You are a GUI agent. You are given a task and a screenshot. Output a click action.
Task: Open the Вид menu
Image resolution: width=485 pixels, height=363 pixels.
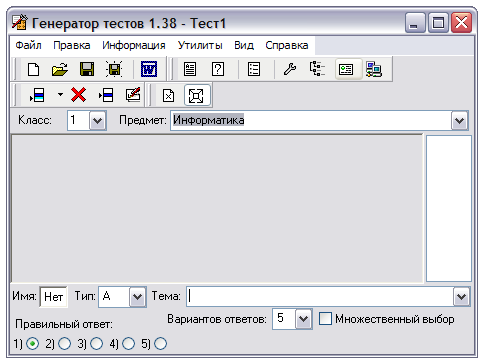click(244, 45)
